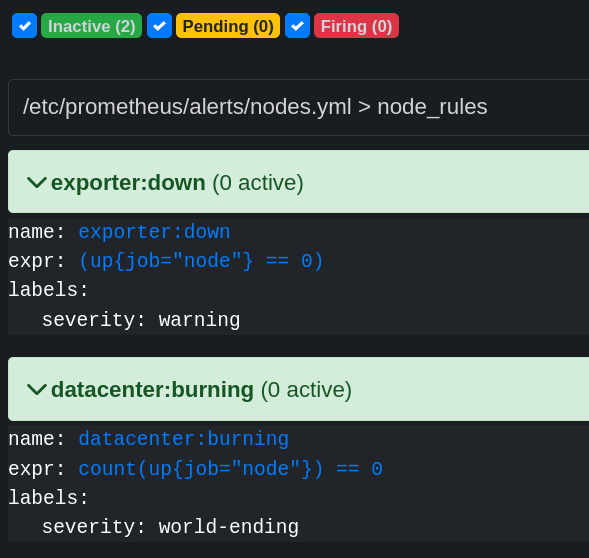Click the (0 active) count beside datacenter:burning
Screen dimensions: 589x558
click(306, 390)
